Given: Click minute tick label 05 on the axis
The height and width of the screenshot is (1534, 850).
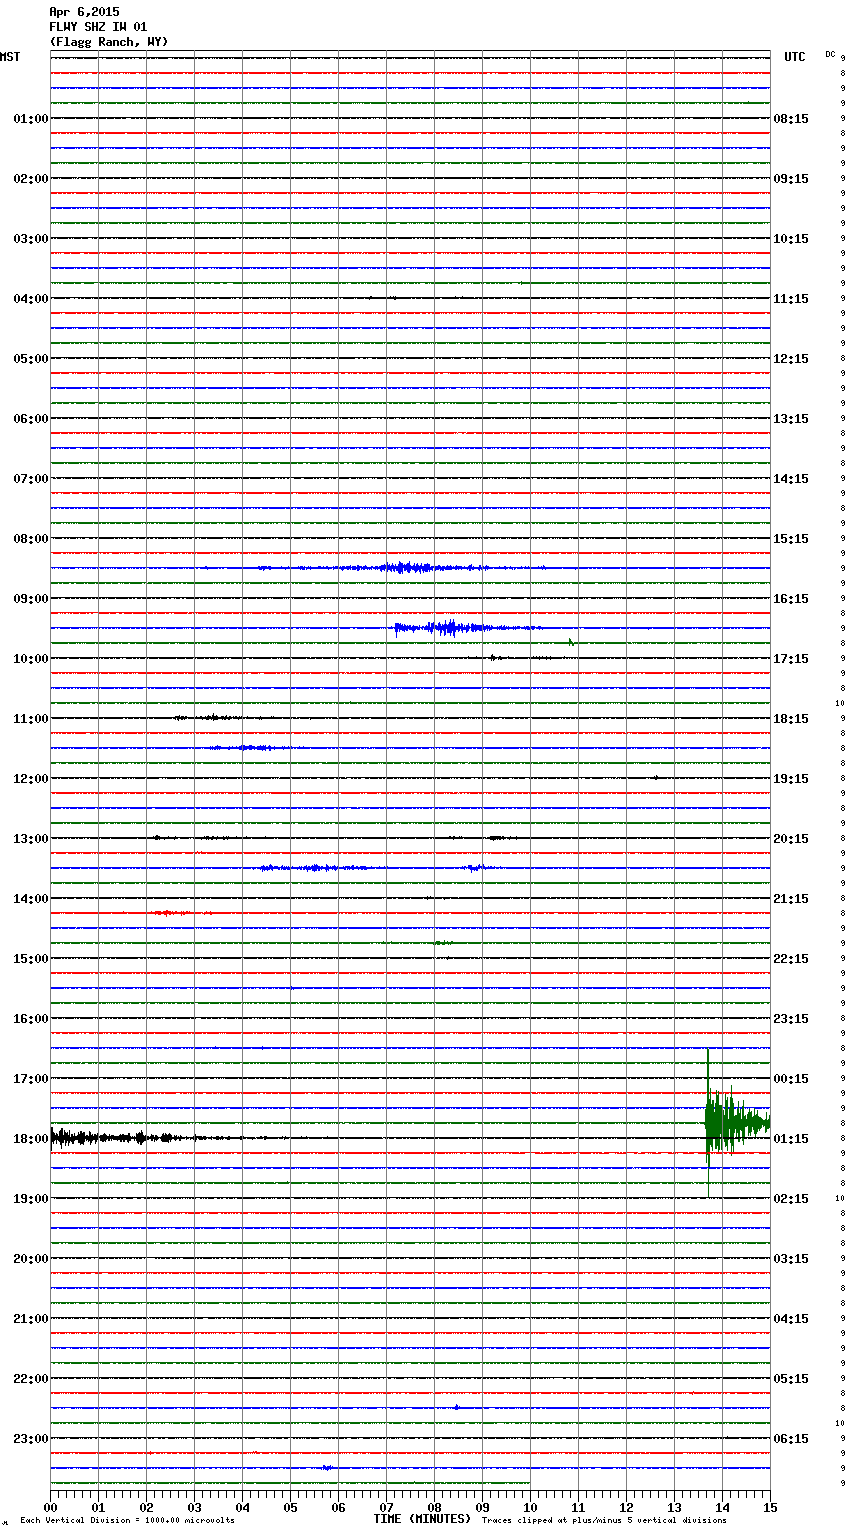Looking at the screenshot, I should (290, 1507).
